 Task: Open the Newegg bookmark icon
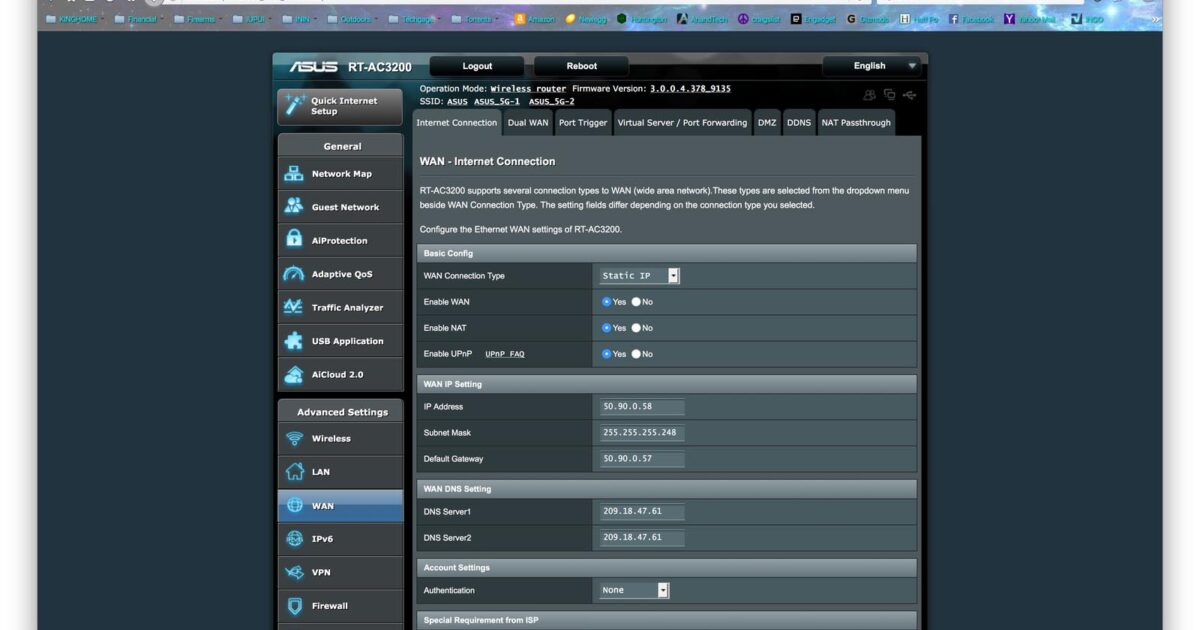coord(570,19)
